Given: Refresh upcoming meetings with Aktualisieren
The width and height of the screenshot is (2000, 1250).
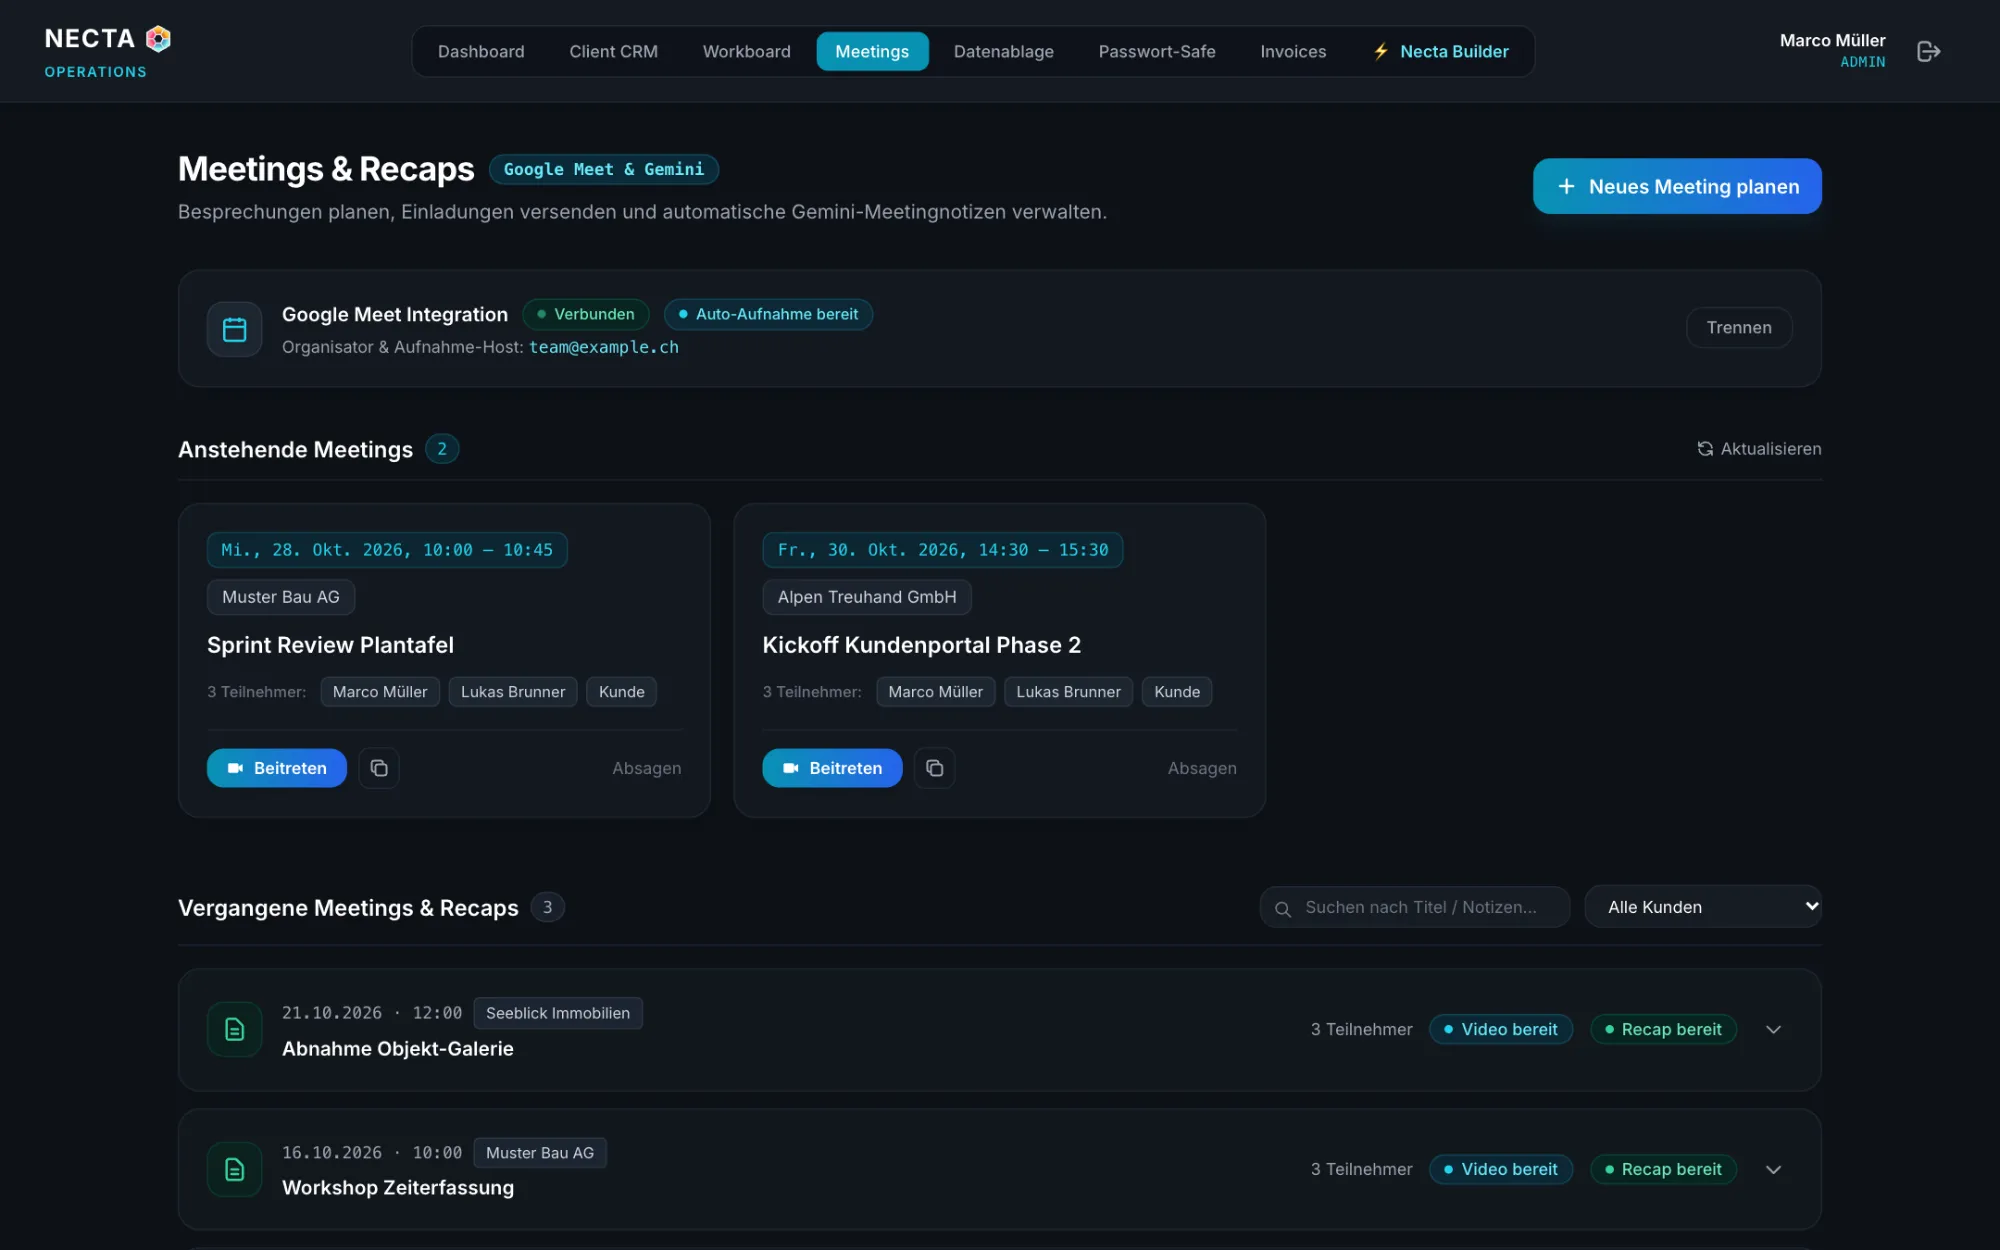Looking at the screenshot, I should 1759,449.
